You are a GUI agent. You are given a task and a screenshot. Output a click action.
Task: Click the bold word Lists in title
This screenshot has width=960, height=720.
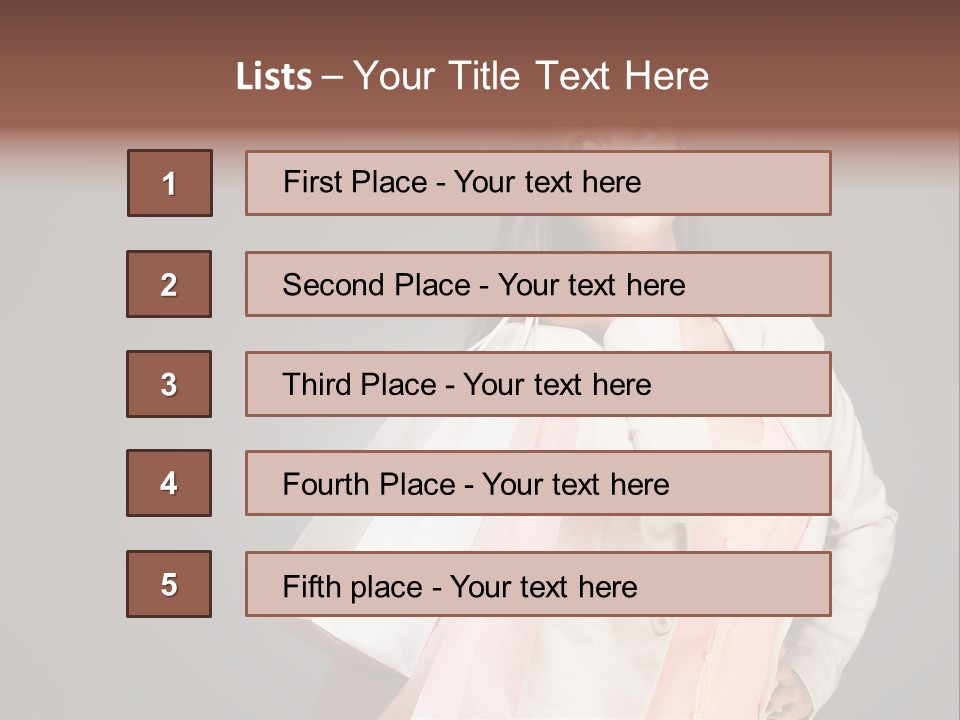274,77
